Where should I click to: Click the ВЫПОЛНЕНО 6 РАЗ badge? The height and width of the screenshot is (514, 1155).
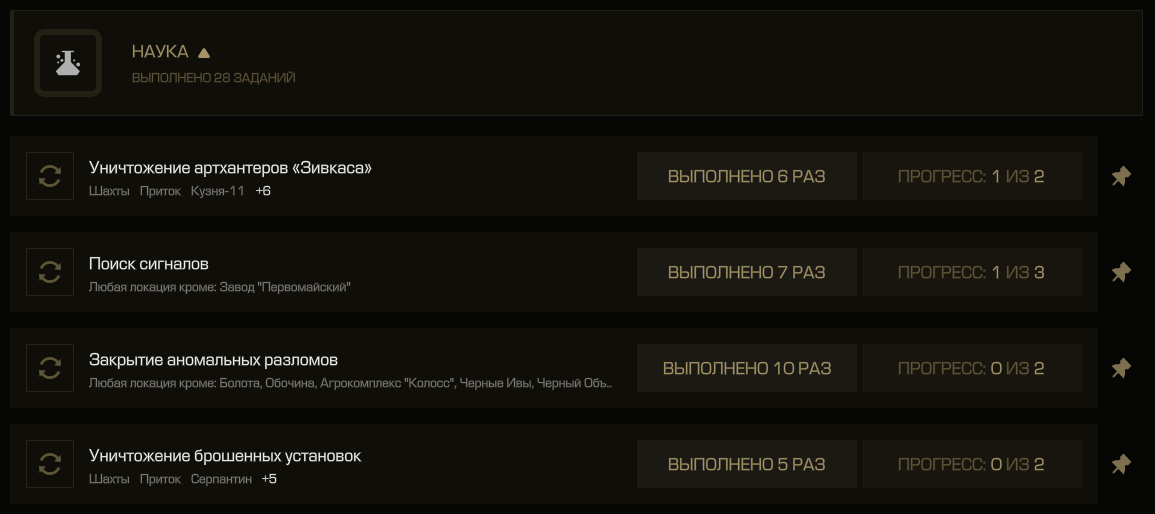pyautogui.click(x=747, y=176)
